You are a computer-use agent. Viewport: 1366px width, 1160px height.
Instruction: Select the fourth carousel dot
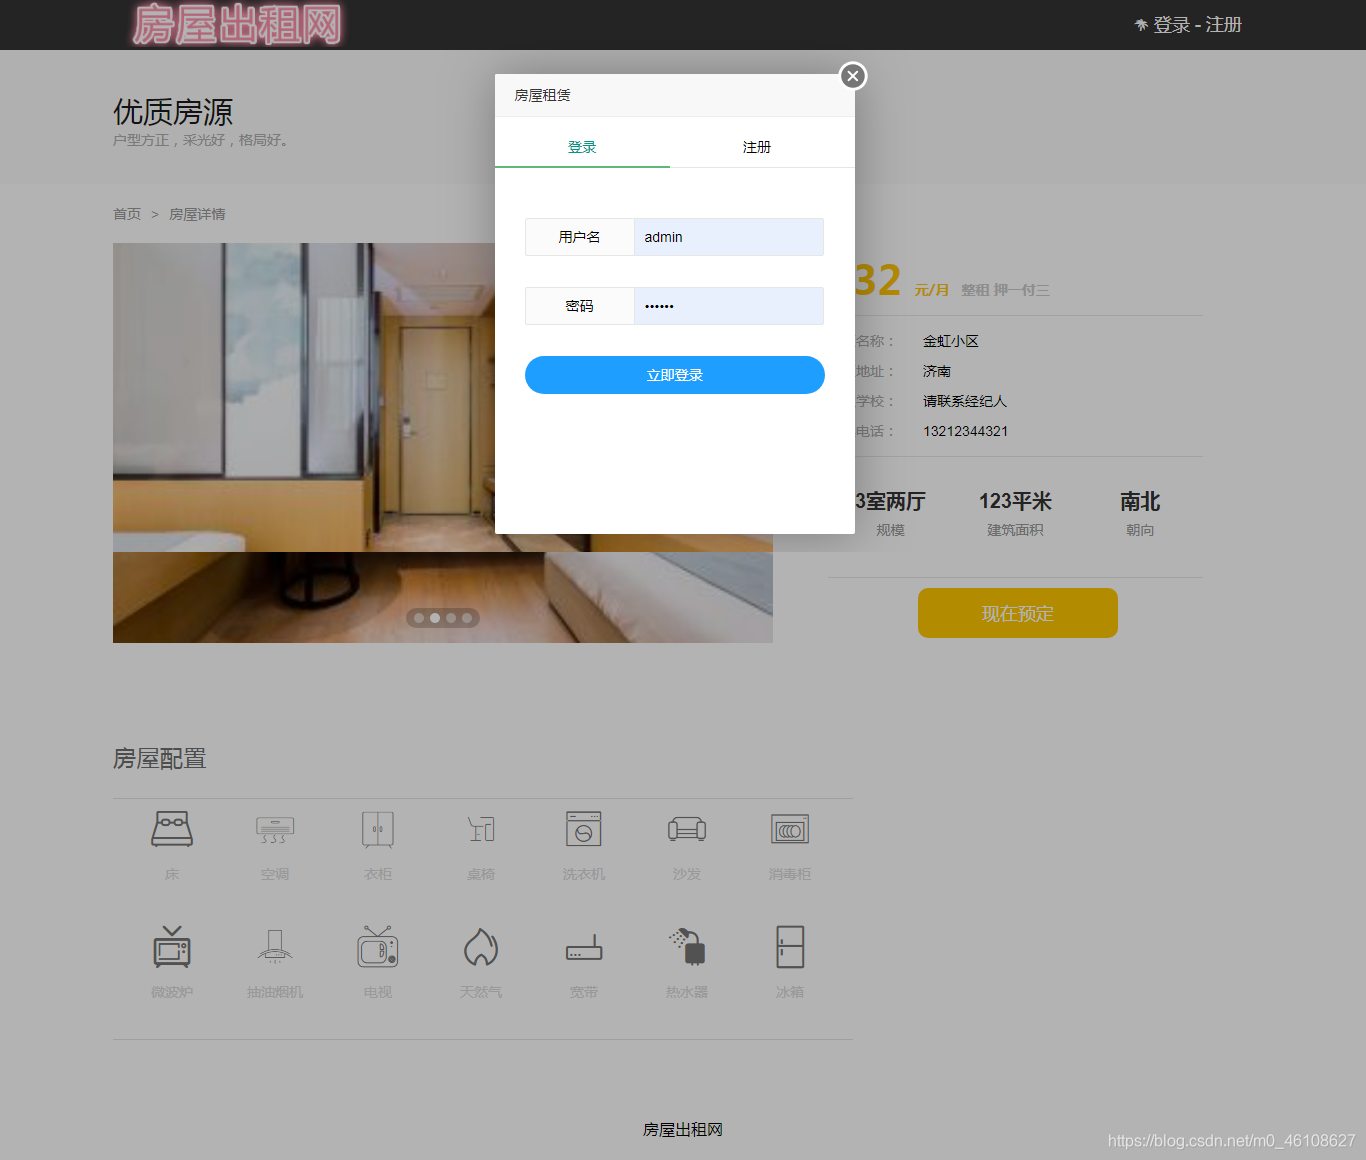click(467, 618)
